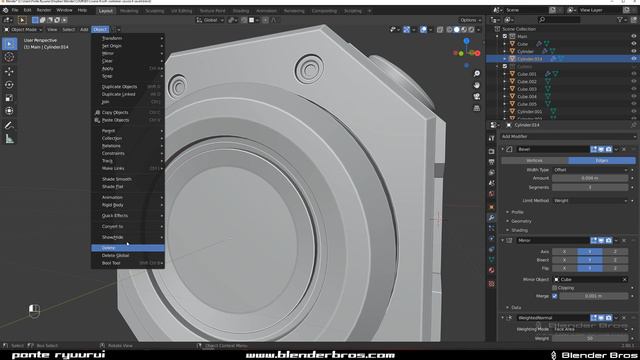Open Set Origin submenu
Image resolution: width=640 pixels, height=360 pixels.
[128, 46]
